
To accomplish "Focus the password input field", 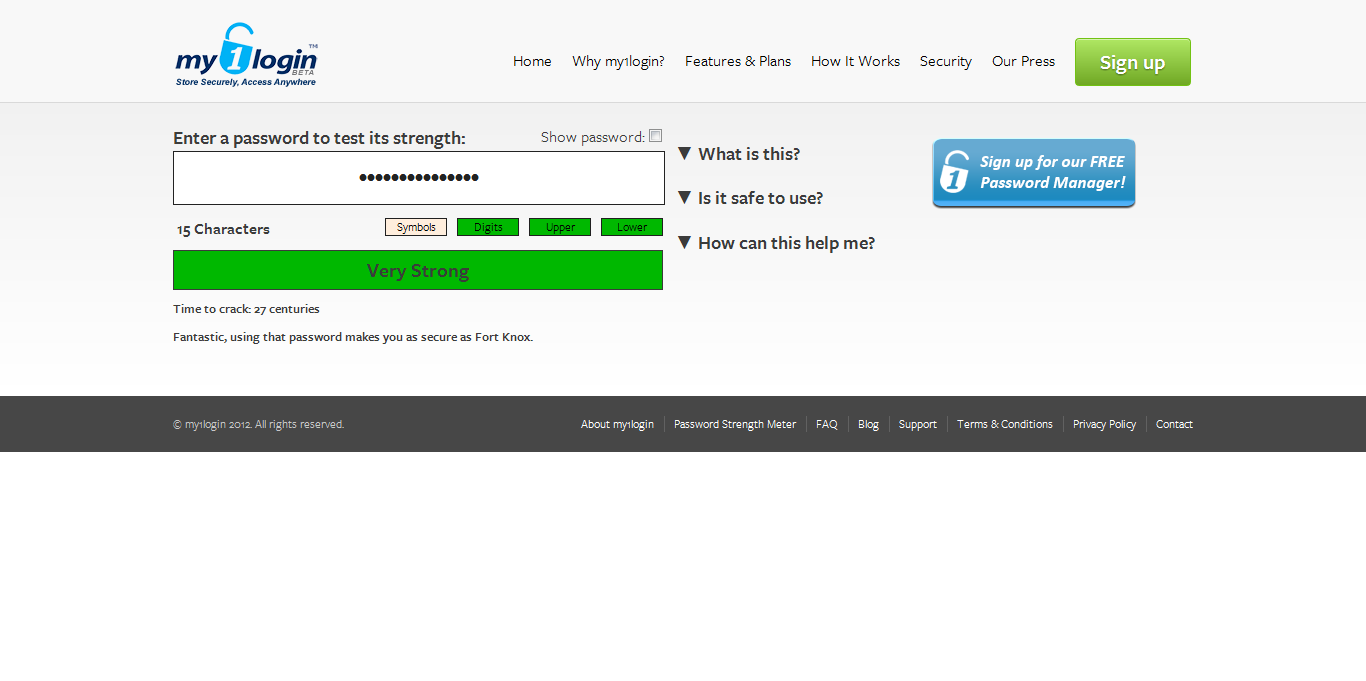I will pos(418,178).
